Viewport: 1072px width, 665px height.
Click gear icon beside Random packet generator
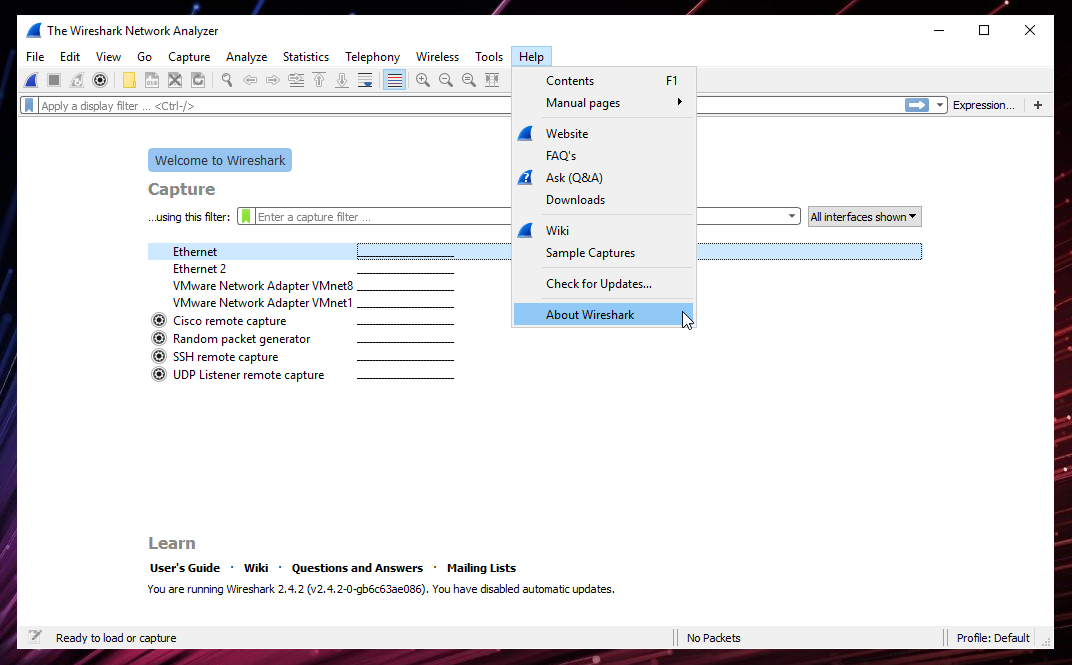[159, 338]
